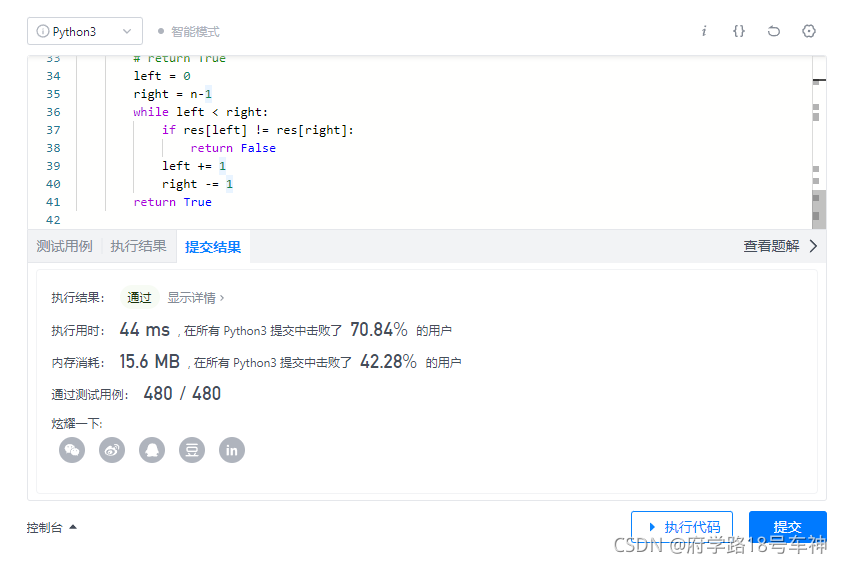Click 'left += 1' on line 39
The height and width of the screenshot is (564, 842).
(194, 166)
